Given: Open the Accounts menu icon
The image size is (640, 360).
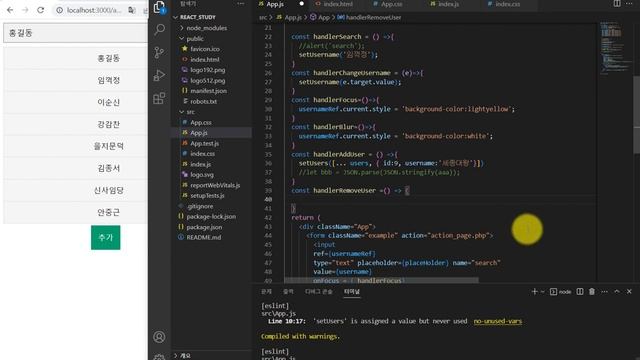Looking at the screenshot, I should [x=159, y=337].
